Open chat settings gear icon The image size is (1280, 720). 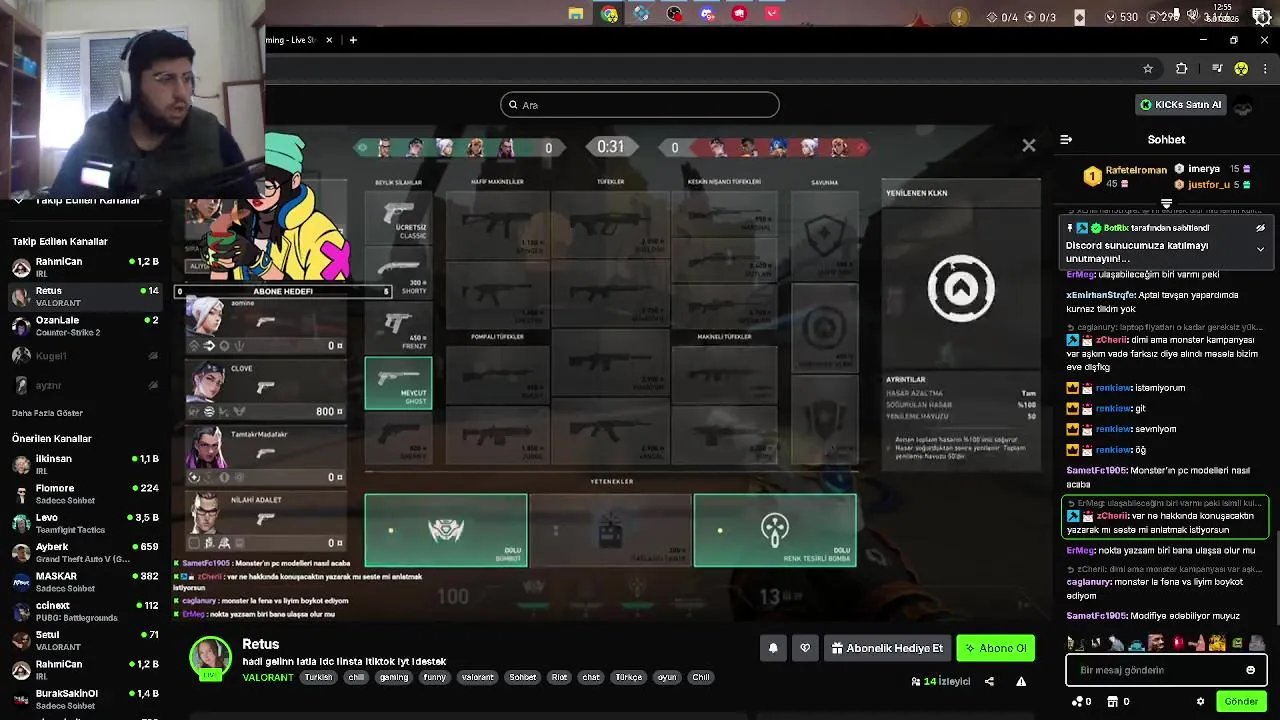(1200, 702)
